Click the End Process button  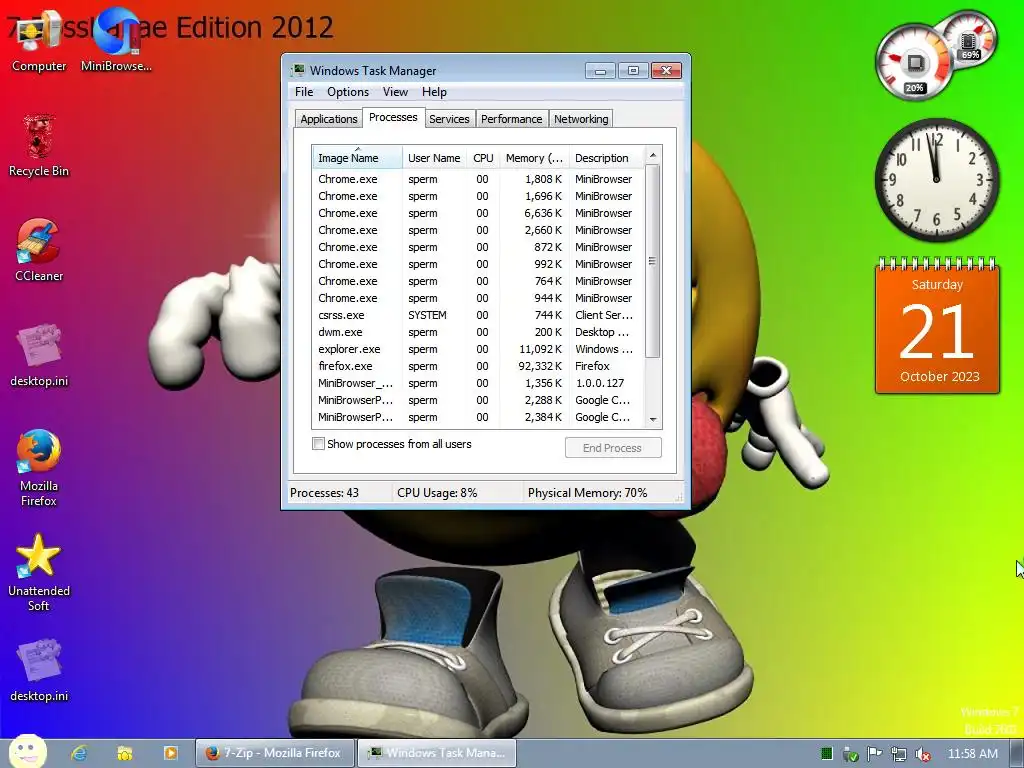(x=613, y=448)
